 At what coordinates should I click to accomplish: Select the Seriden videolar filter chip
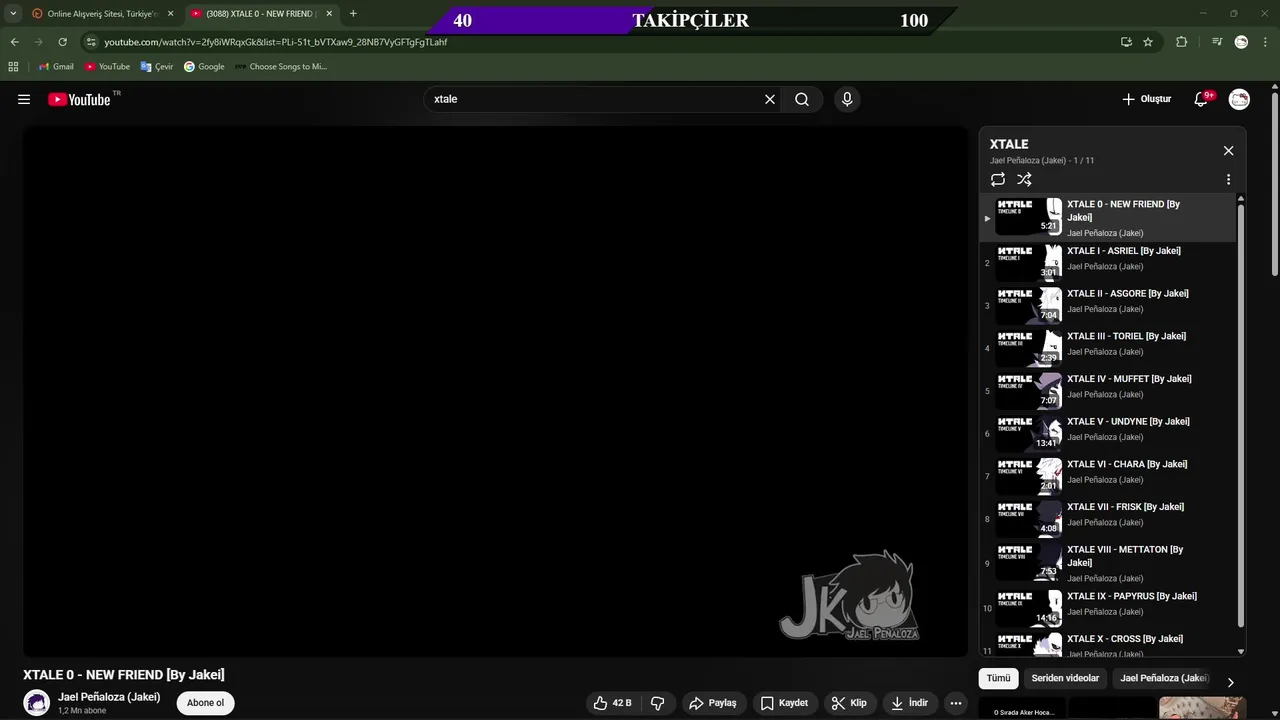[x=1065, y=678]
